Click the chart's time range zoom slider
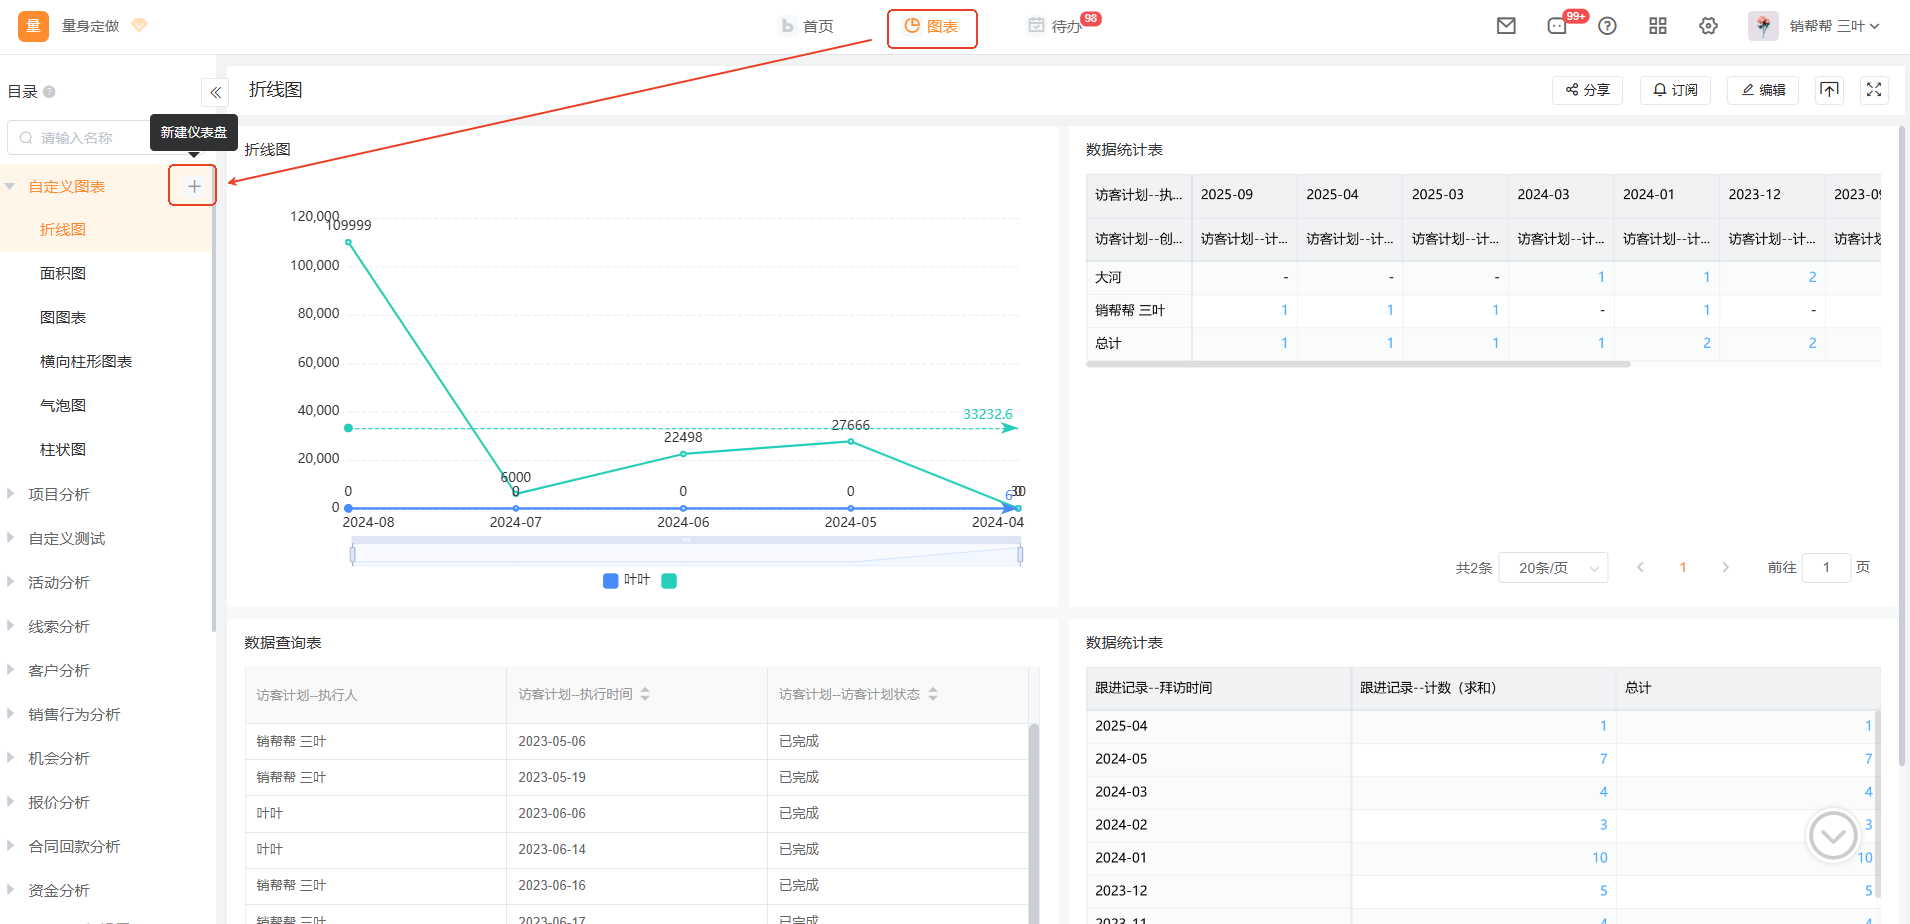Viewport: 1910px width, 924px height. click(x=686, y=554)
